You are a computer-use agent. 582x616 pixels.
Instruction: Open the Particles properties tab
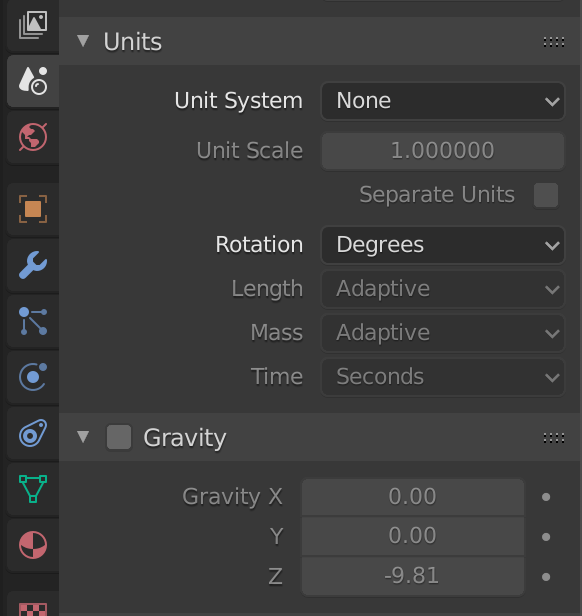click(x=33, y=321)
